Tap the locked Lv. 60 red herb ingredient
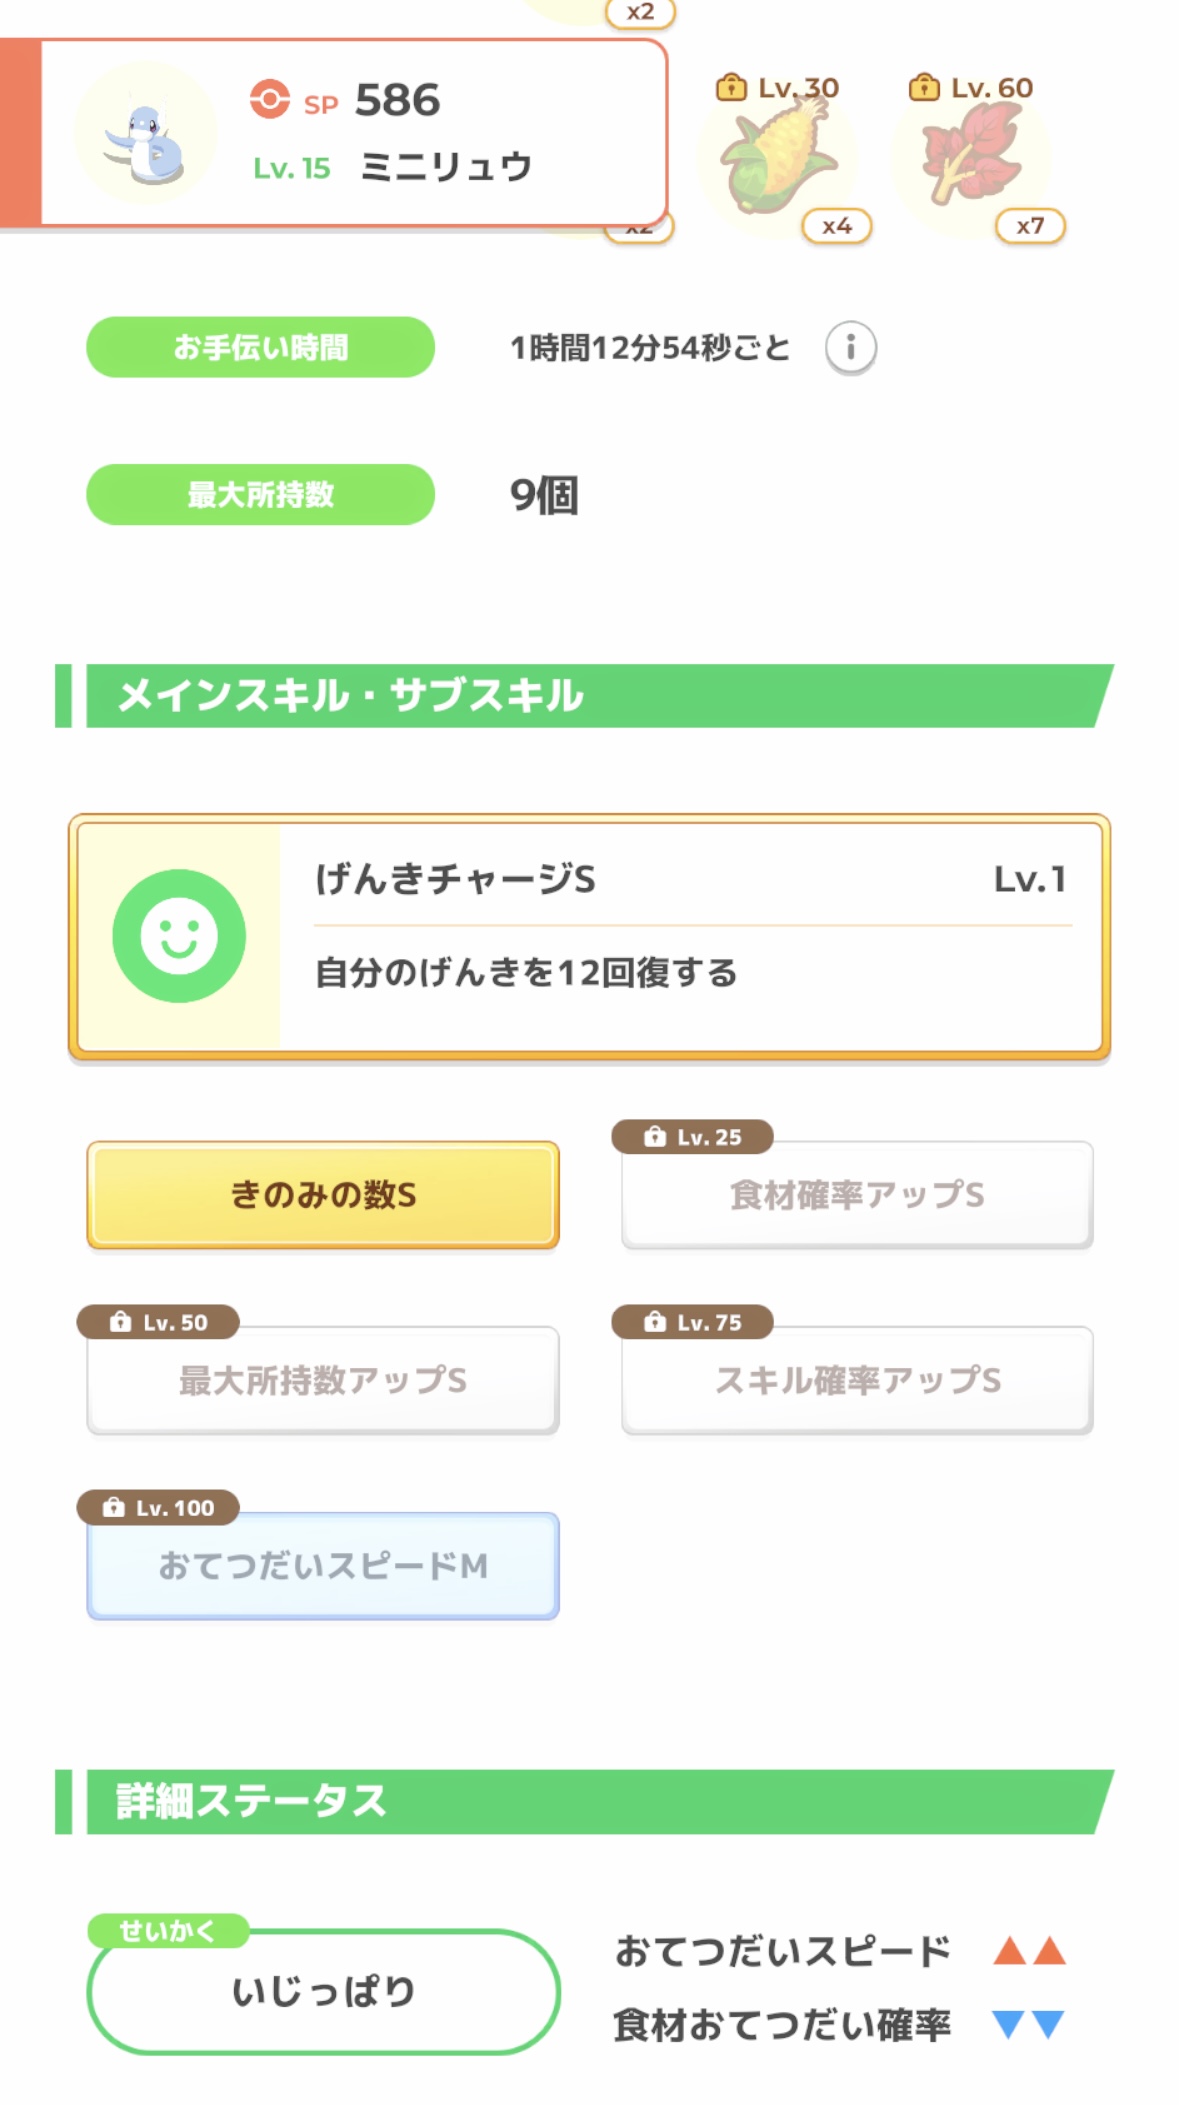 click(x=971, y=155)
